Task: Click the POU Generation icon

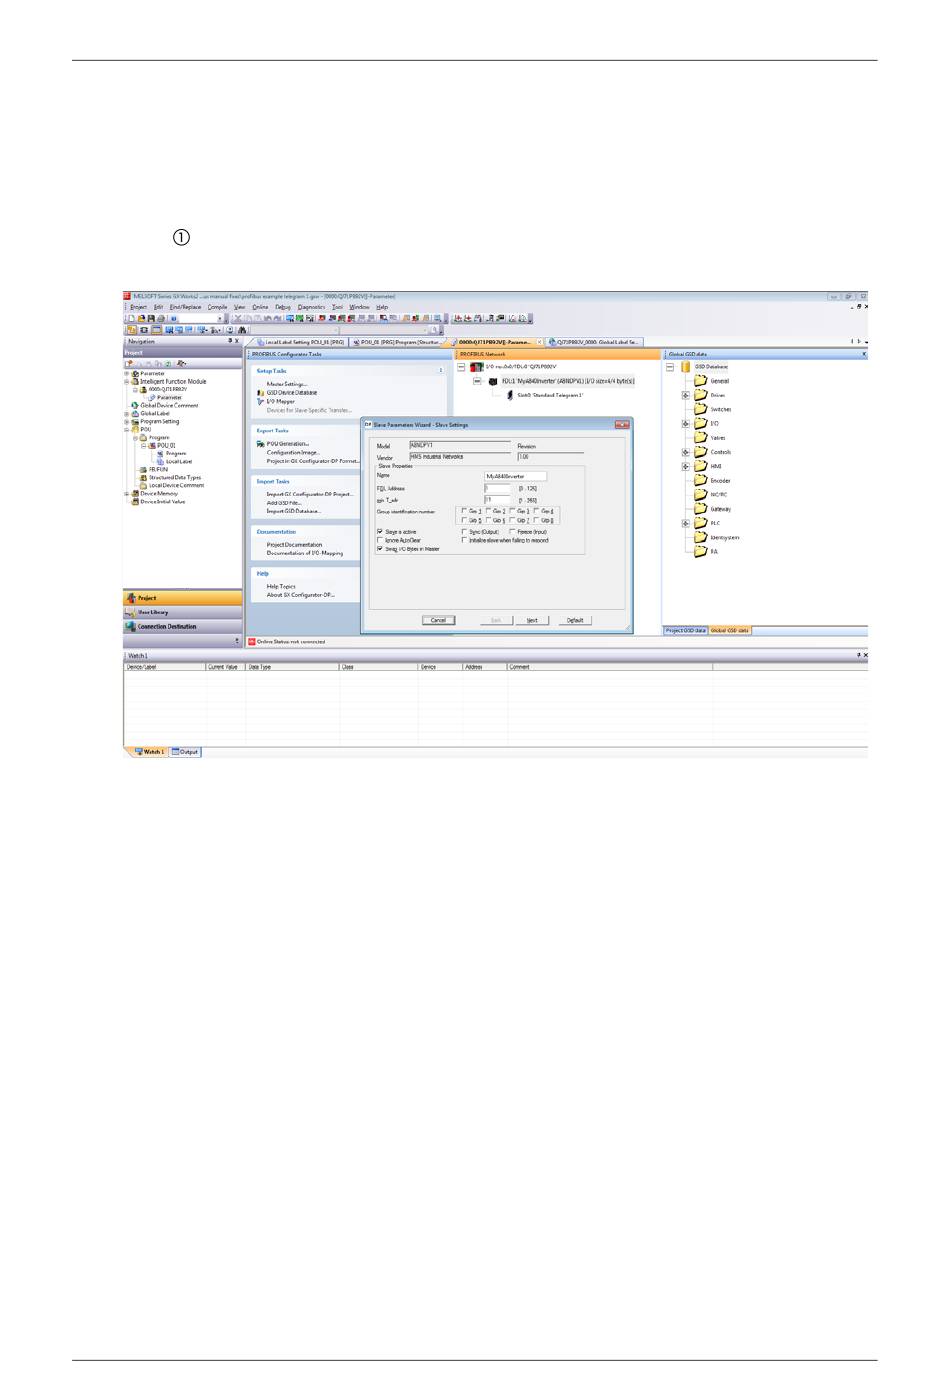Action: [x=261, y=444]
